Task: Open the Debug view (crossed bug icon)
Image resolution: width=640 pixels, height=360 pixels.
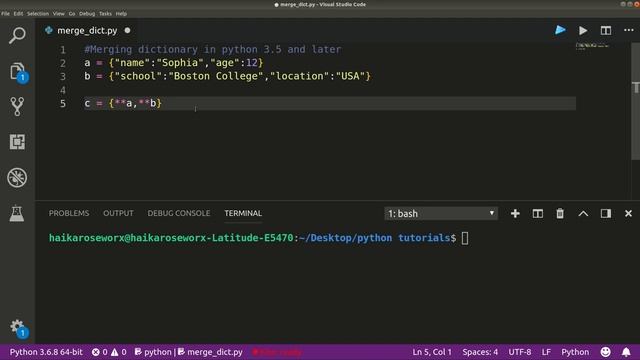Action: (17, 178)
